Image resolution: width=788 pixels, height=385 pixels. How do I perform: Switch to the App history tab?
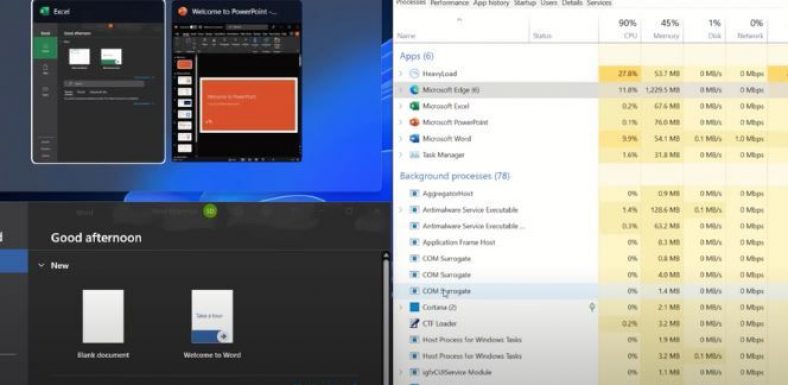click(491, 3)
